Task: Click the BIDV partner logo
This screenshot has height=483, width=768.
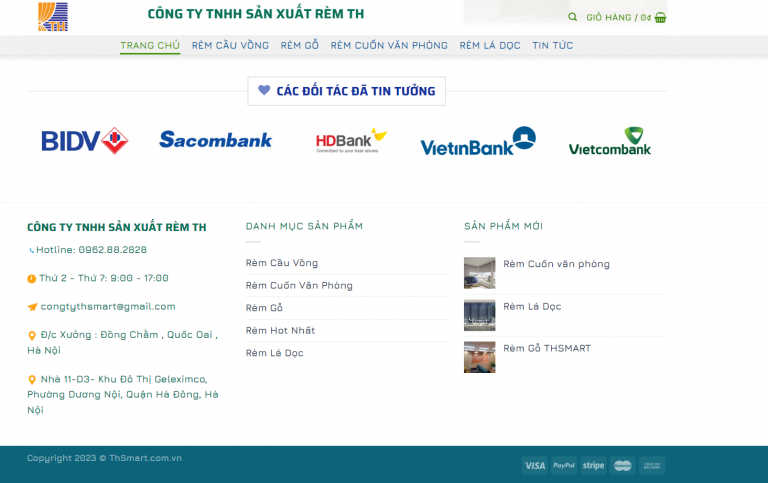Action: tap(85, 141)
